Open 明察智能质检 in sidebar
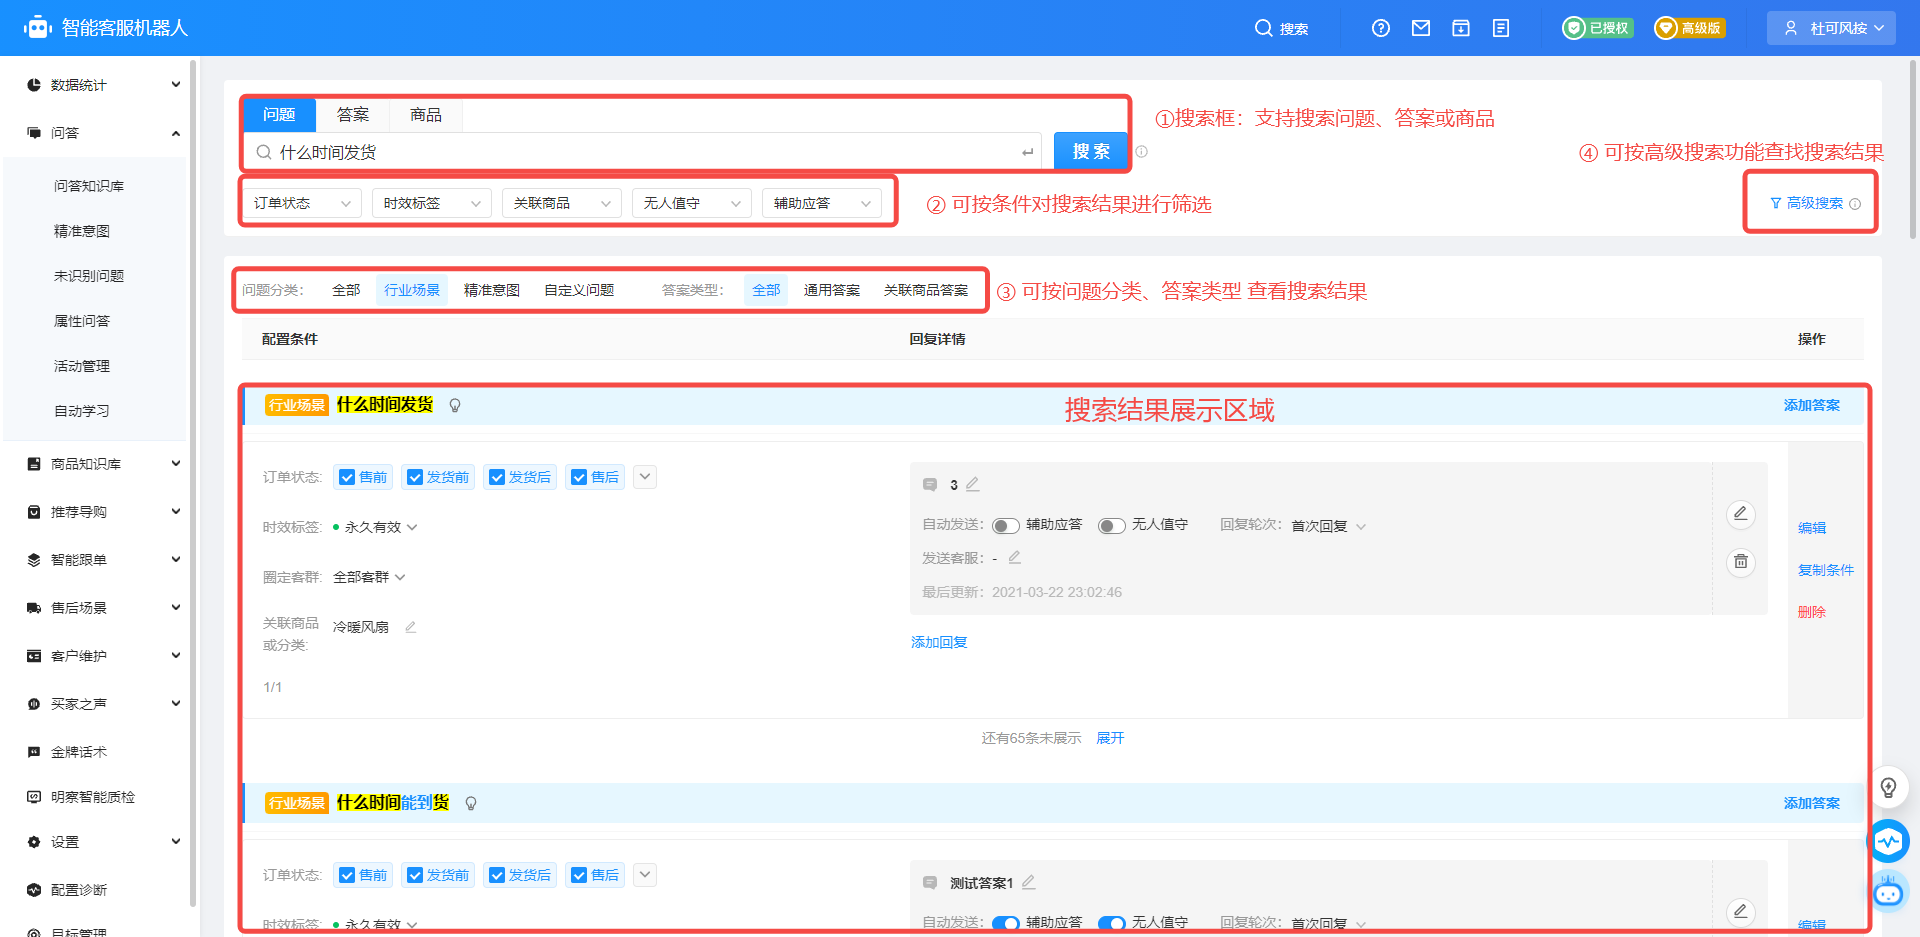 pos(93,797)
